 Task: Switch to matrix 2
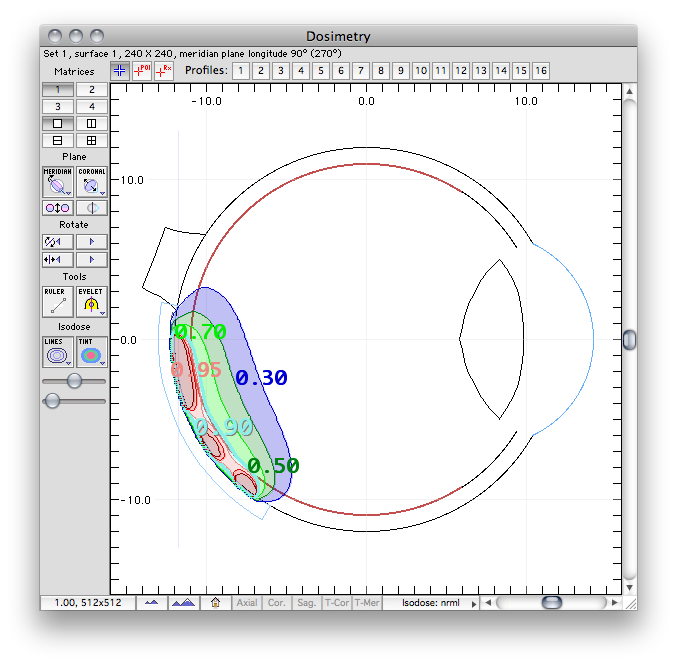click(x=92, y=89)
